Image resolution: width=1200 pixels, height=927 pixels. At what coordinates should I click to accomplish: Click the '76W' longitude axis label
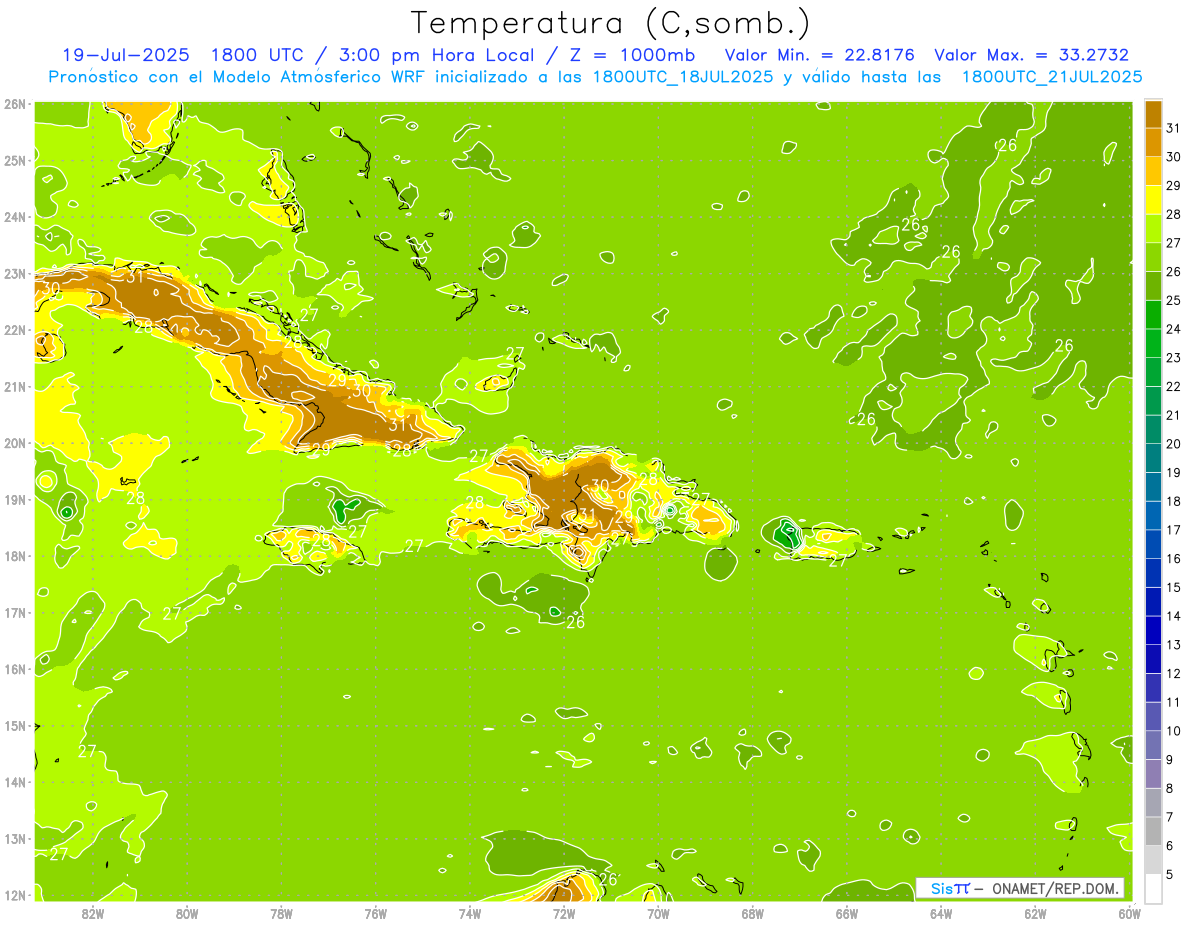375,913
